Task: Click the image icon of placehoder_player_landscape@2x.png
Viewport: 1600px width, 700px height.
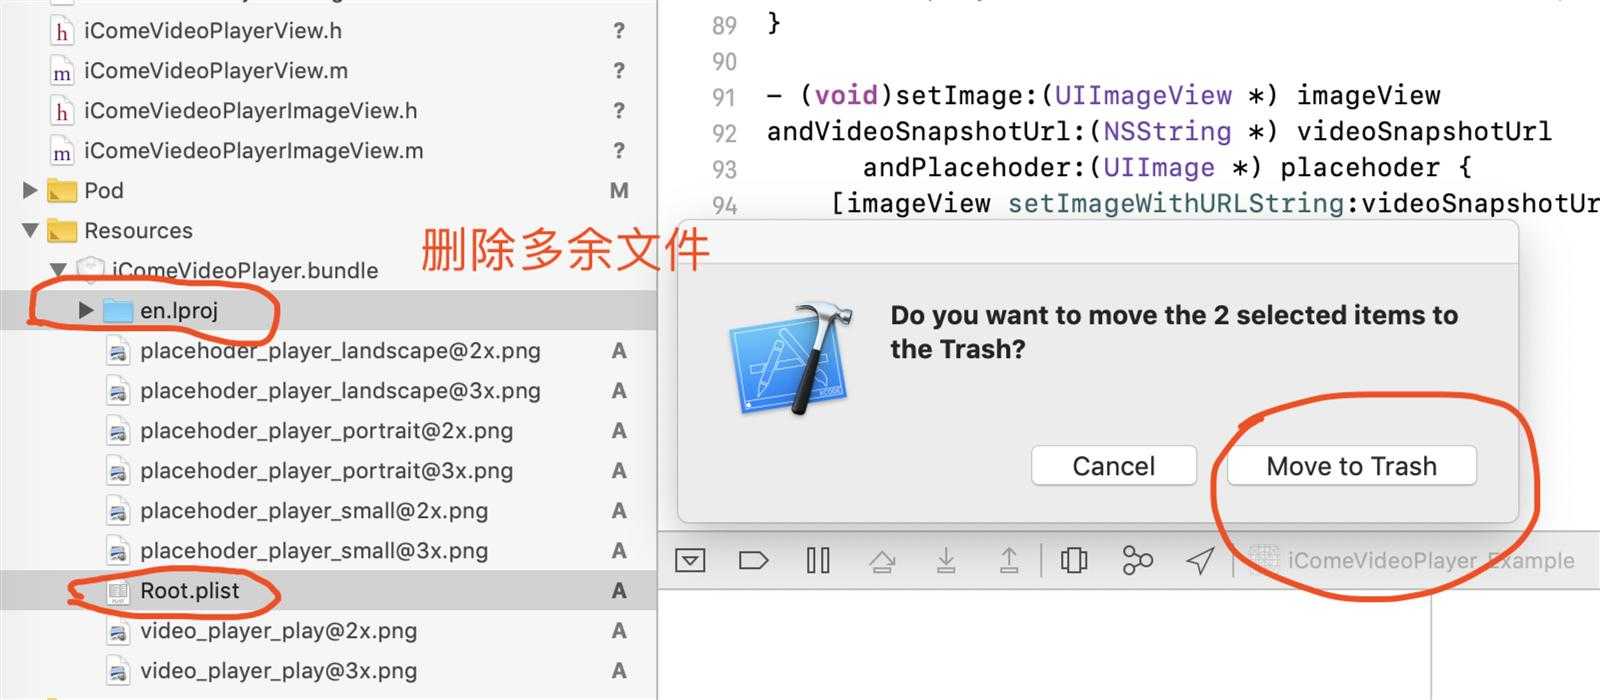Action: 118,351
